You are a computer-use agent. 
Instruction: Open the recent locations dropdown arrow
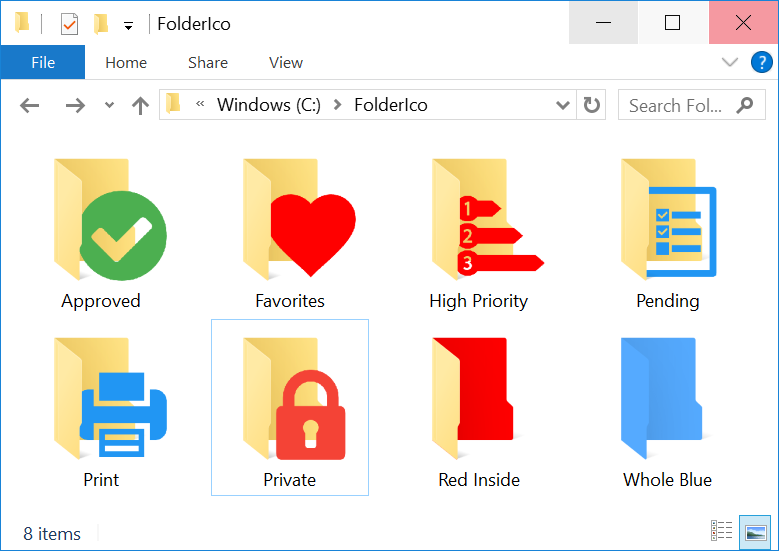coord(109,105)
